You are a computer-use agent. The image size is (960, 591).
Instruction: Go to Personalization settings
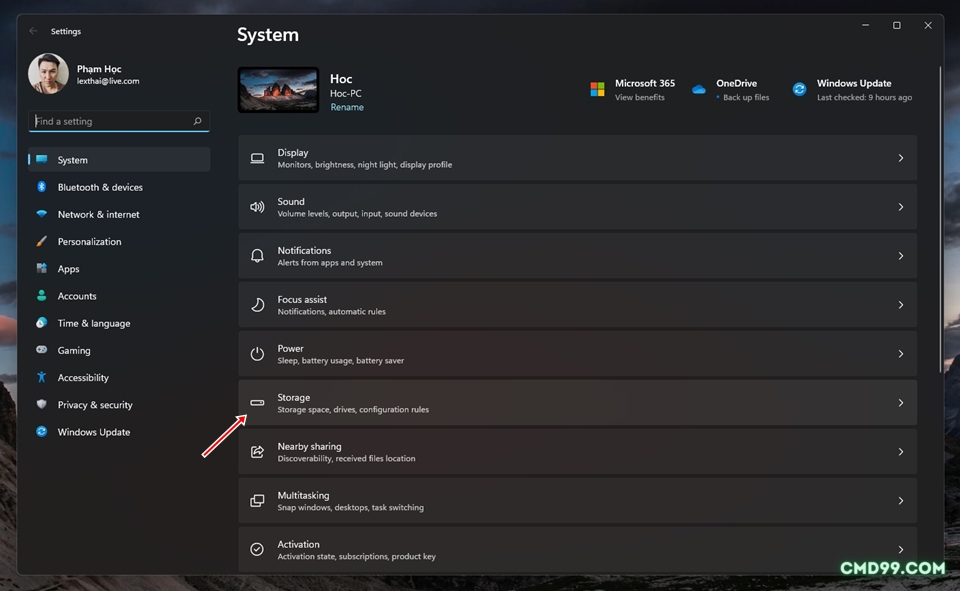119,241
